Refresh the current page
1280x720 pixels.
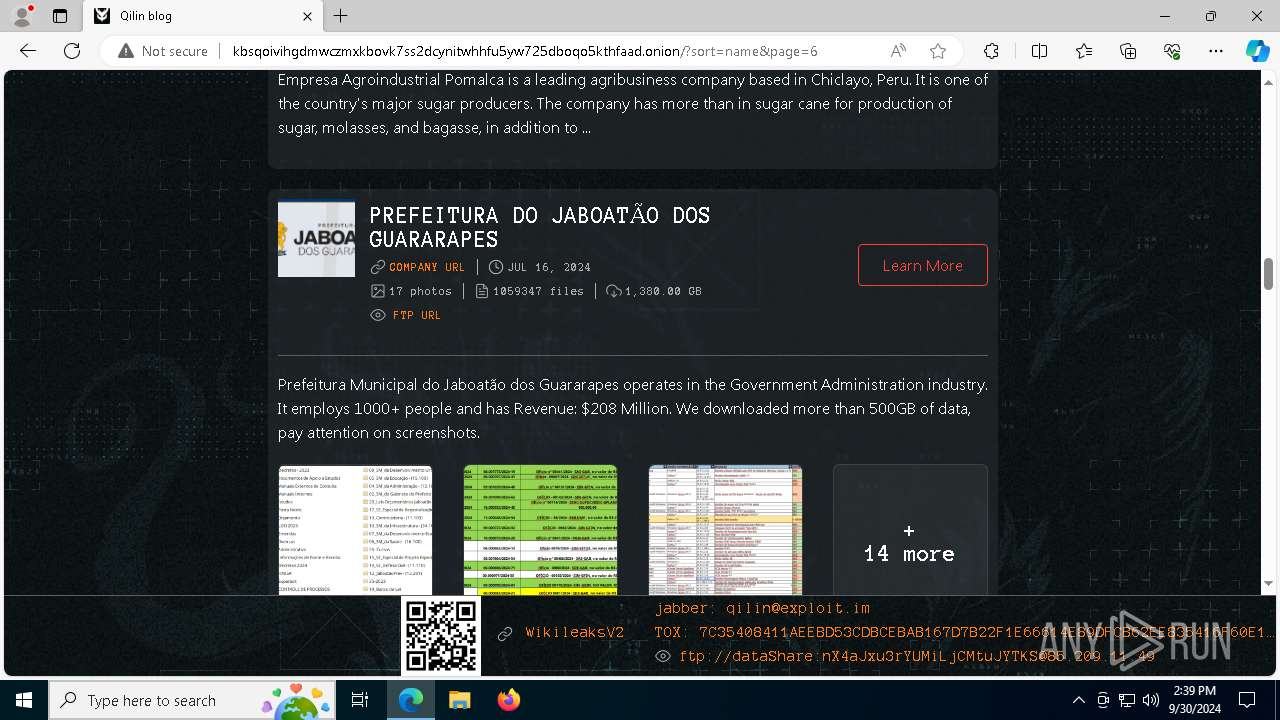(x=72, y=51)
